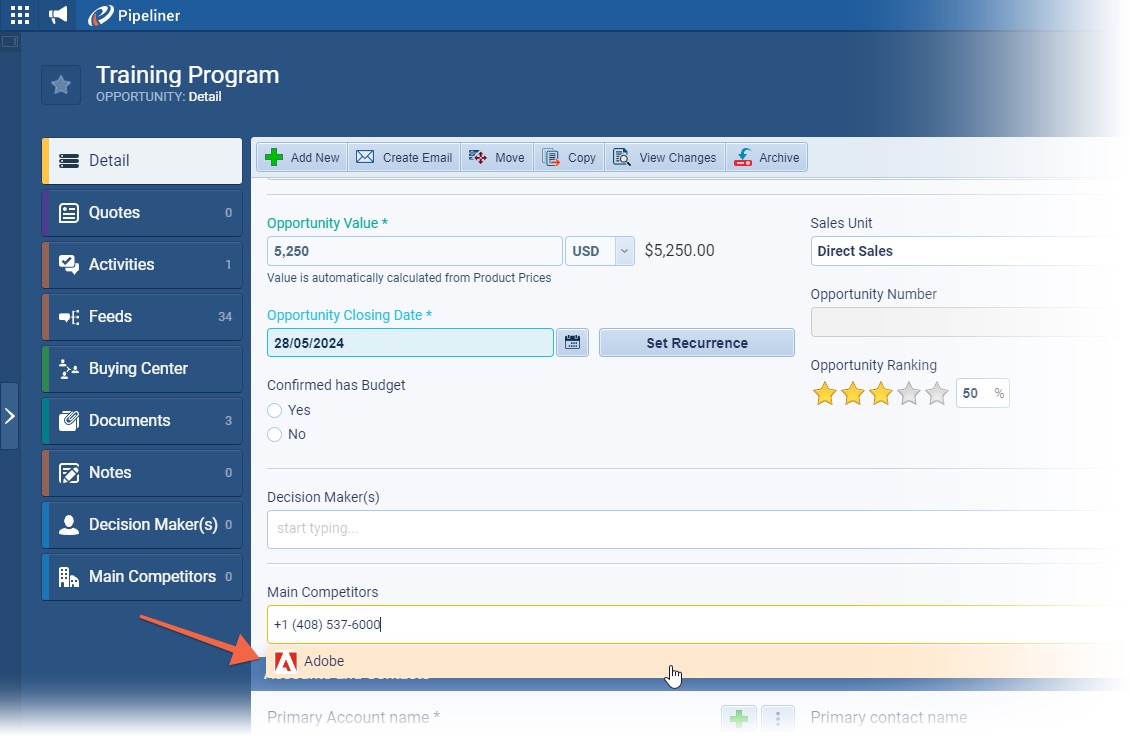Select the Adobe suggestion in competitors list
This screenshot has width=1130, height=736.
point(324,661)
